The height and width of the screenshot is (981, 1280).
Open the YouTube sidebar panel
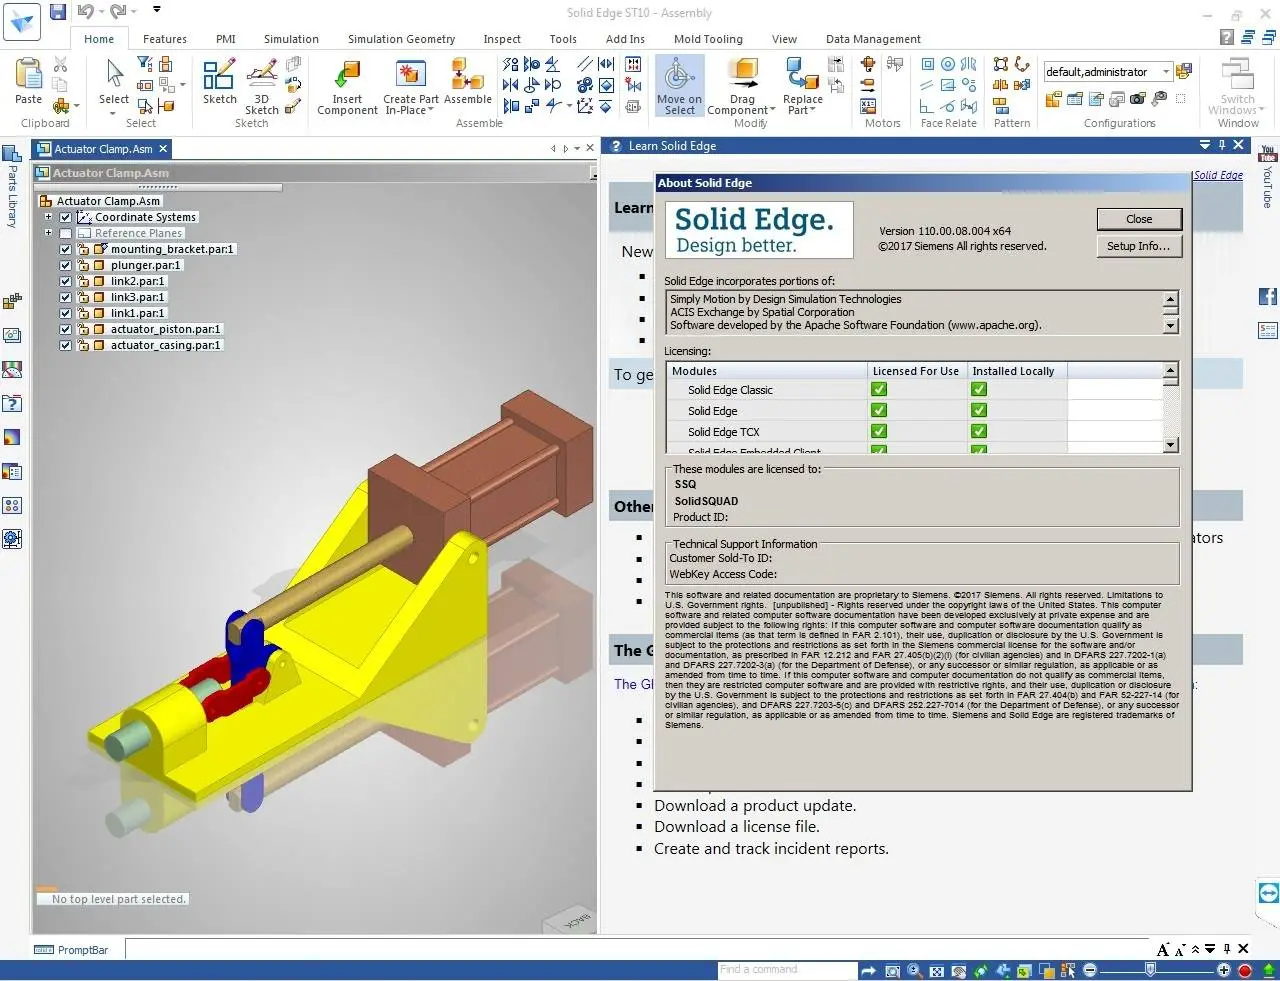coord(1268,177)
